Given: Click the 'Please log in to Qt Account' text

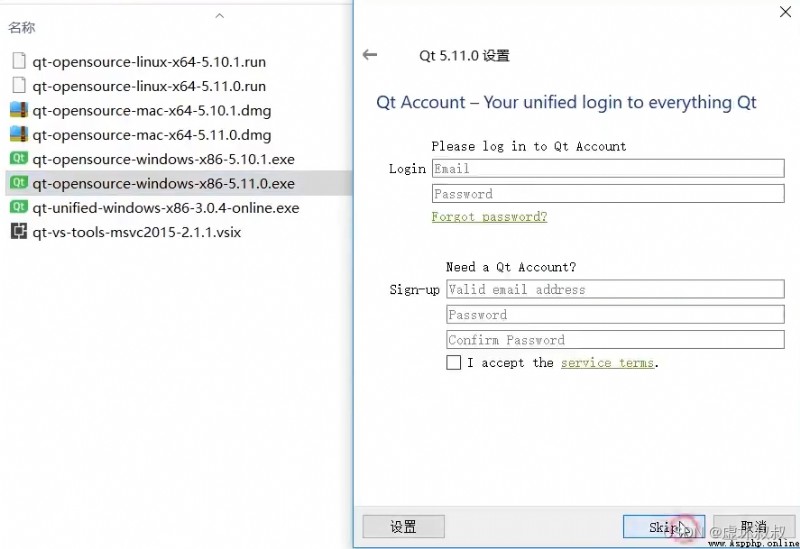Looking at the screenshot, I should coord(529,146).
